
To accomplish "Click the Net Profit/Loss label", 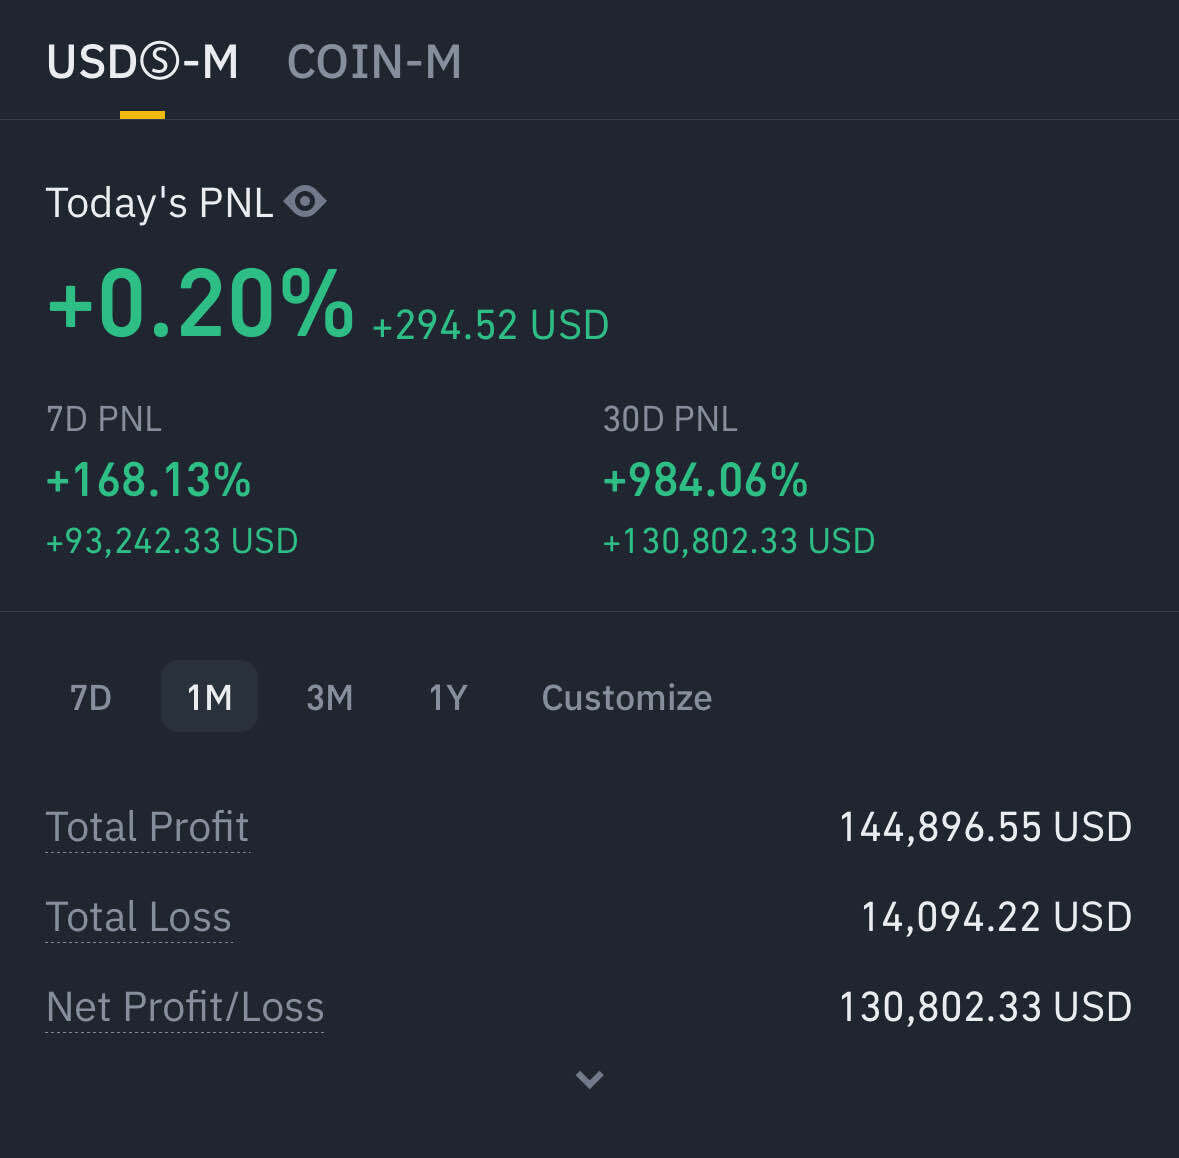I will [185, 1007].
